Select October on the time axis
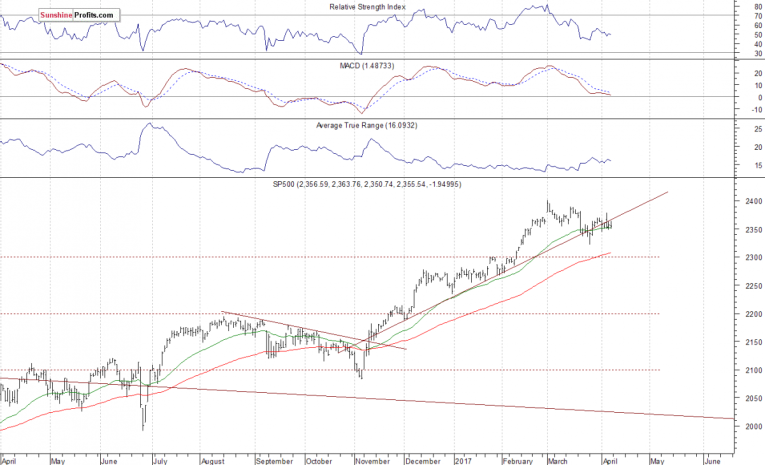The height and width of the screenshot is (465, 765). coord(319,462)
